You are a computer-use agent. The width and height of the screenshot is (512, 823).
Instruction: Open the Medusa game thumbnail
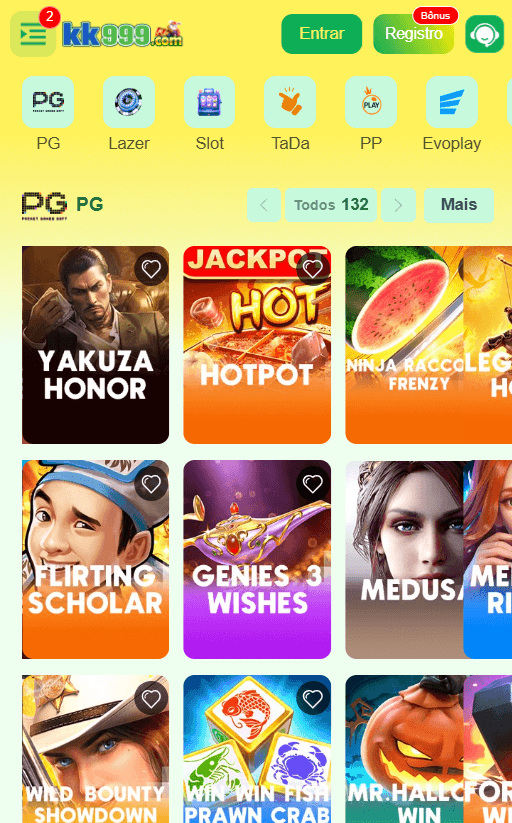coord(404,560)
